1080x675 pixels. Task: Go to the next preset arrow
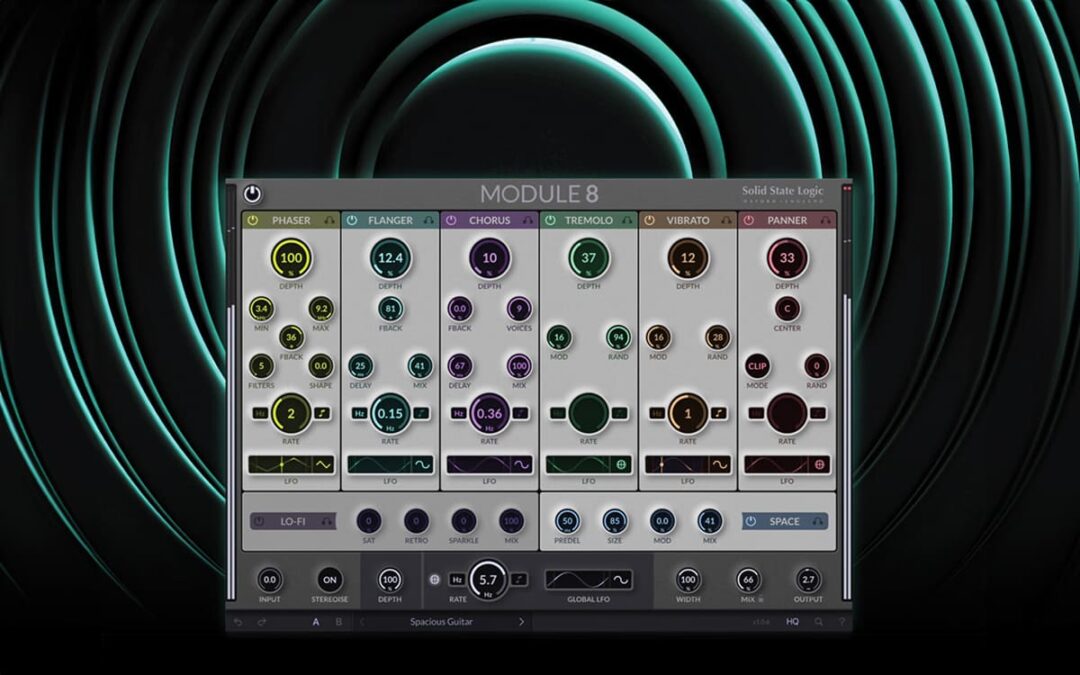coord(521,622)
